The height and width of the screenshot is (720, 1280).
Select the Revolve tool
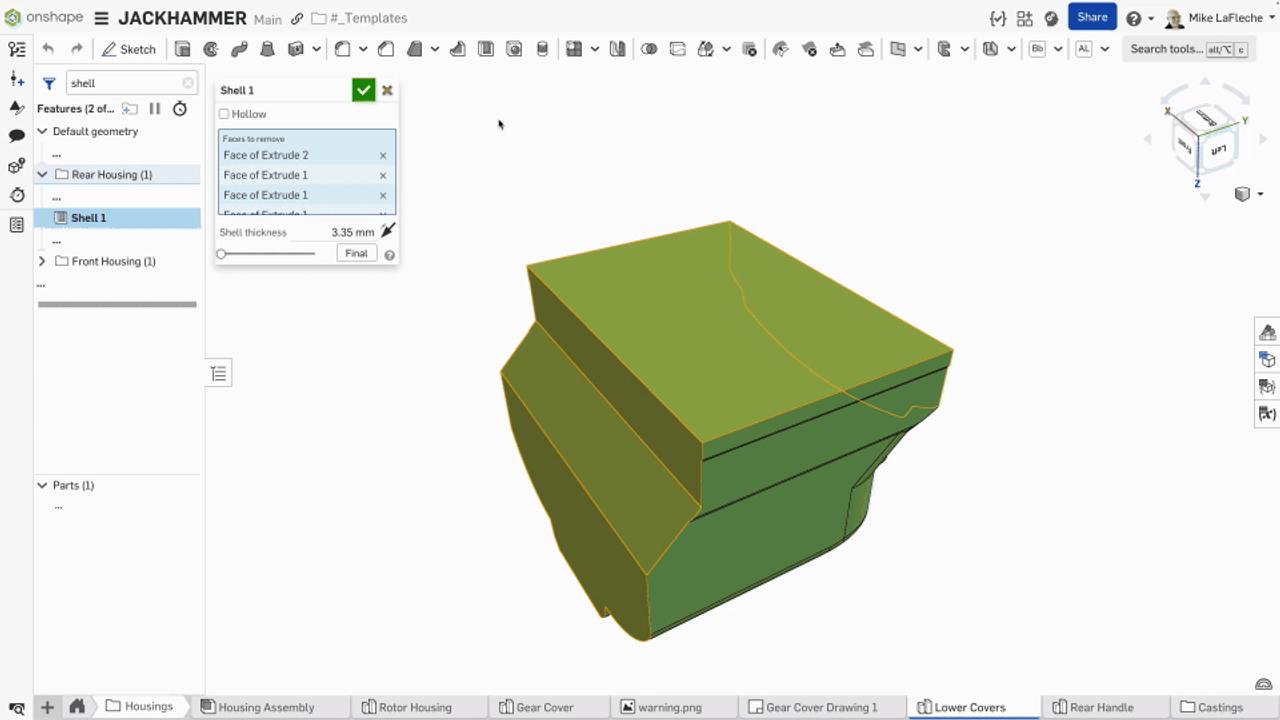click(x=210, y=48)
